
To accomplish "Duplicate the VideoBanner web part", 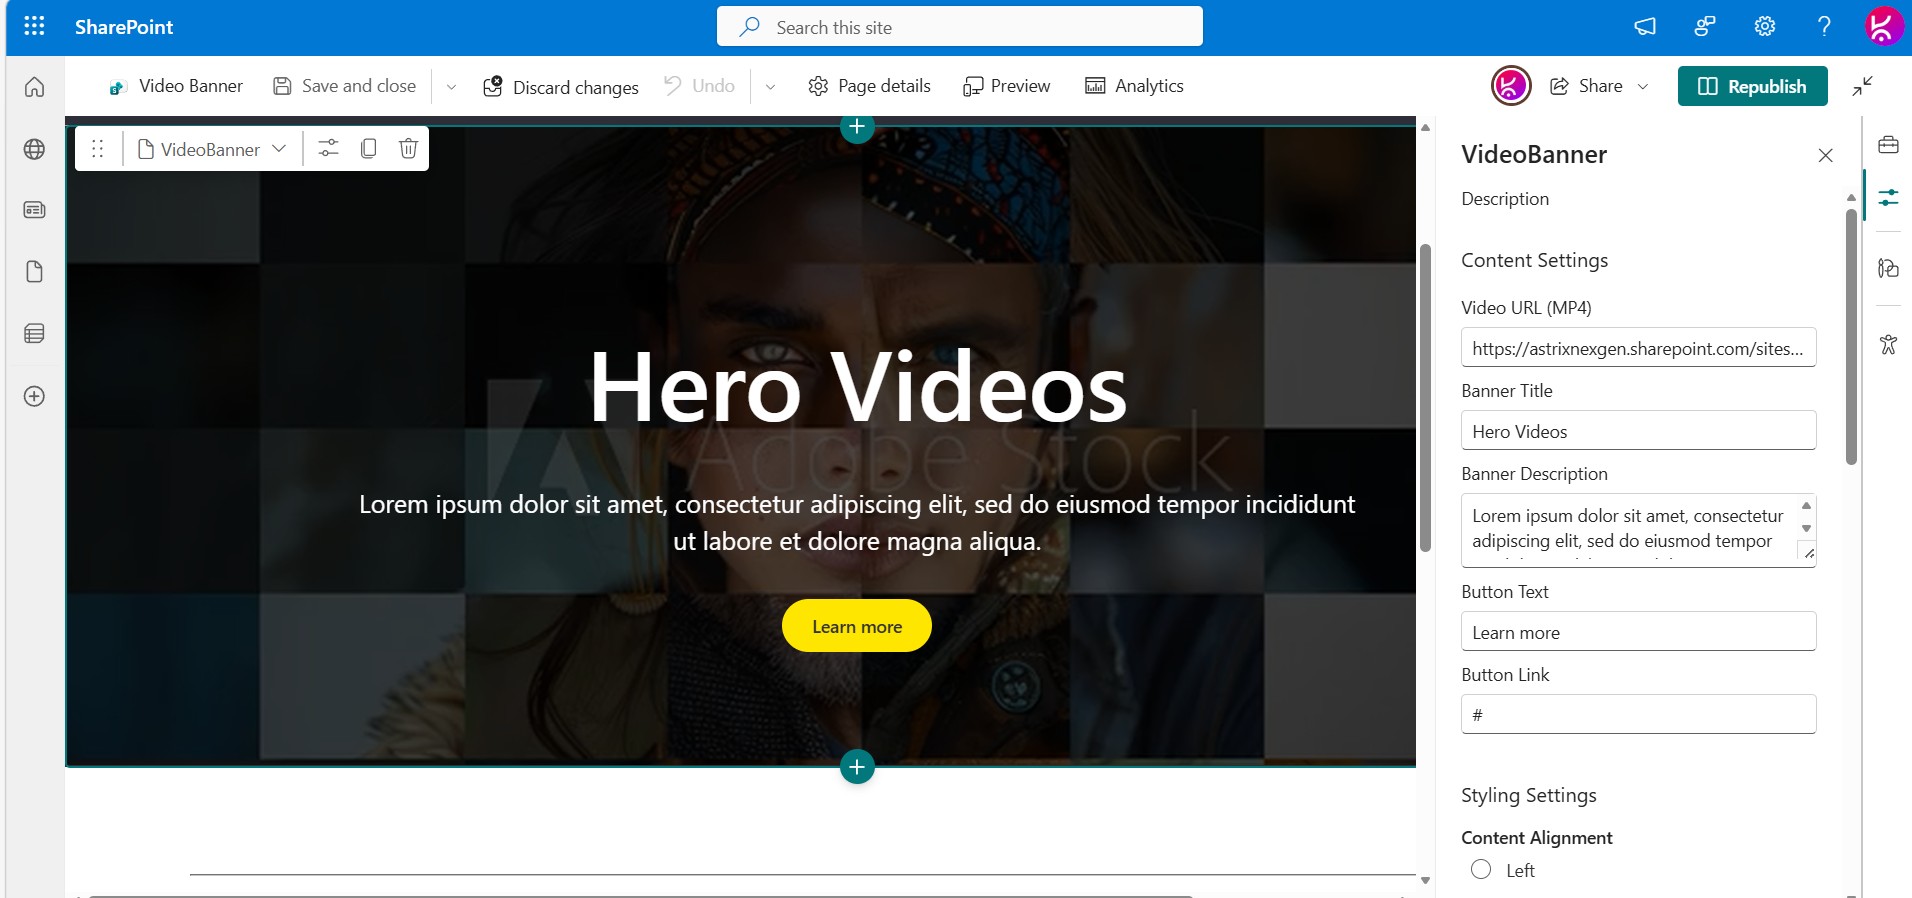I will pyautogui.click(x=368, y=149).
